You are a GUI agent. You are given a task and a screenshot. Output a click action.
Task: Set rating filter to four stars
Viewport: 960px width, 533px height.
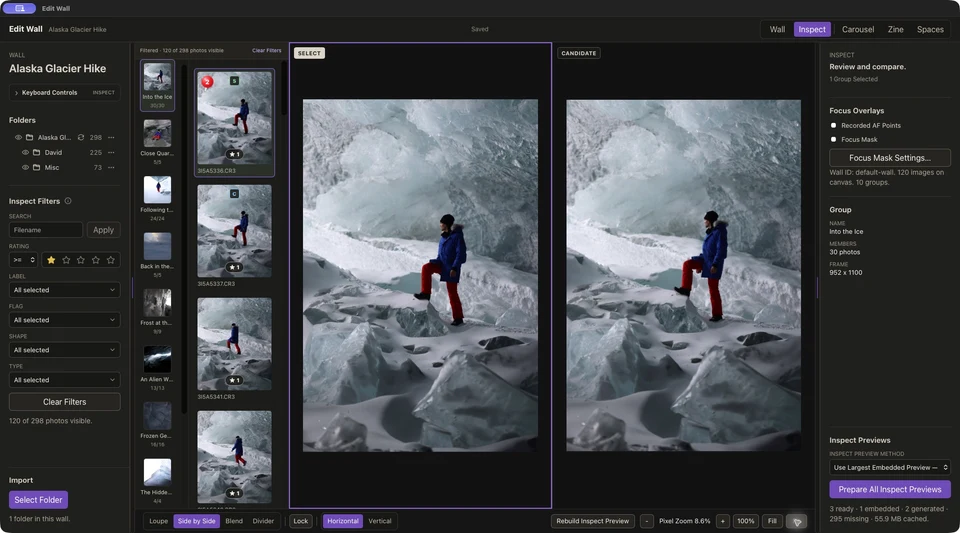(x=96, y=260)
